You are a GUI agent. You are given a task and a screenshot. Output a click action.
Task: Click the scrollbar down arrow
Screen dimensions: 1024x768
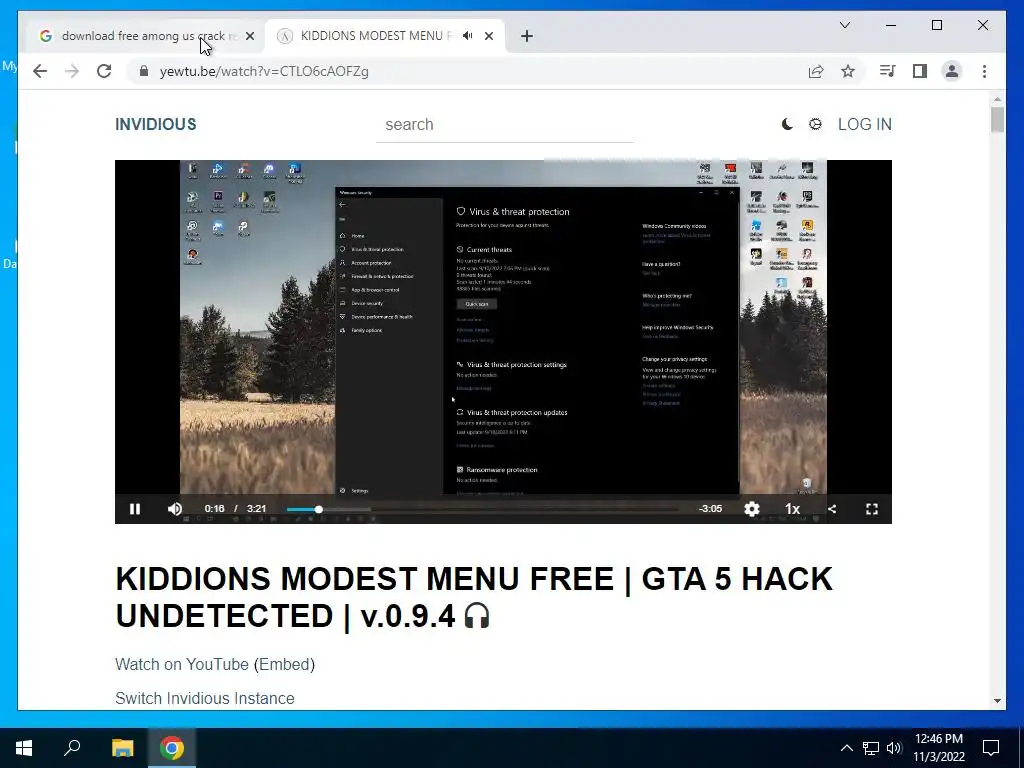pos(997,701)
